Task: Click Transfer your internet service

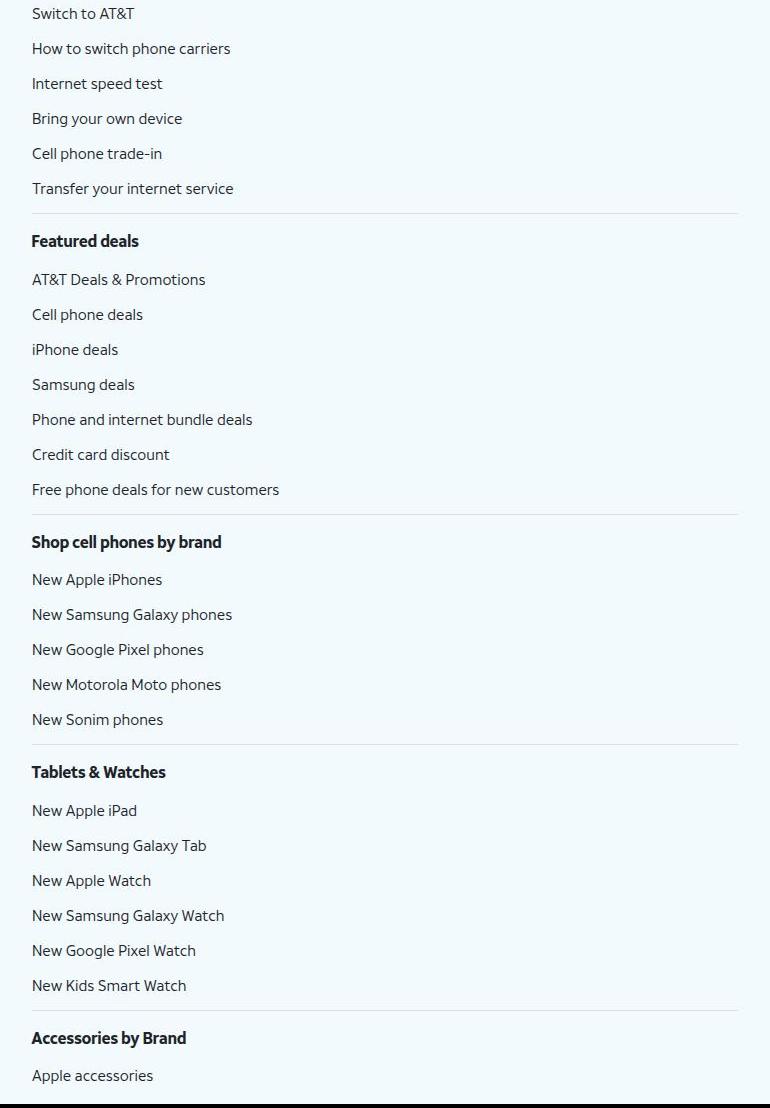Action: [132, 189]
